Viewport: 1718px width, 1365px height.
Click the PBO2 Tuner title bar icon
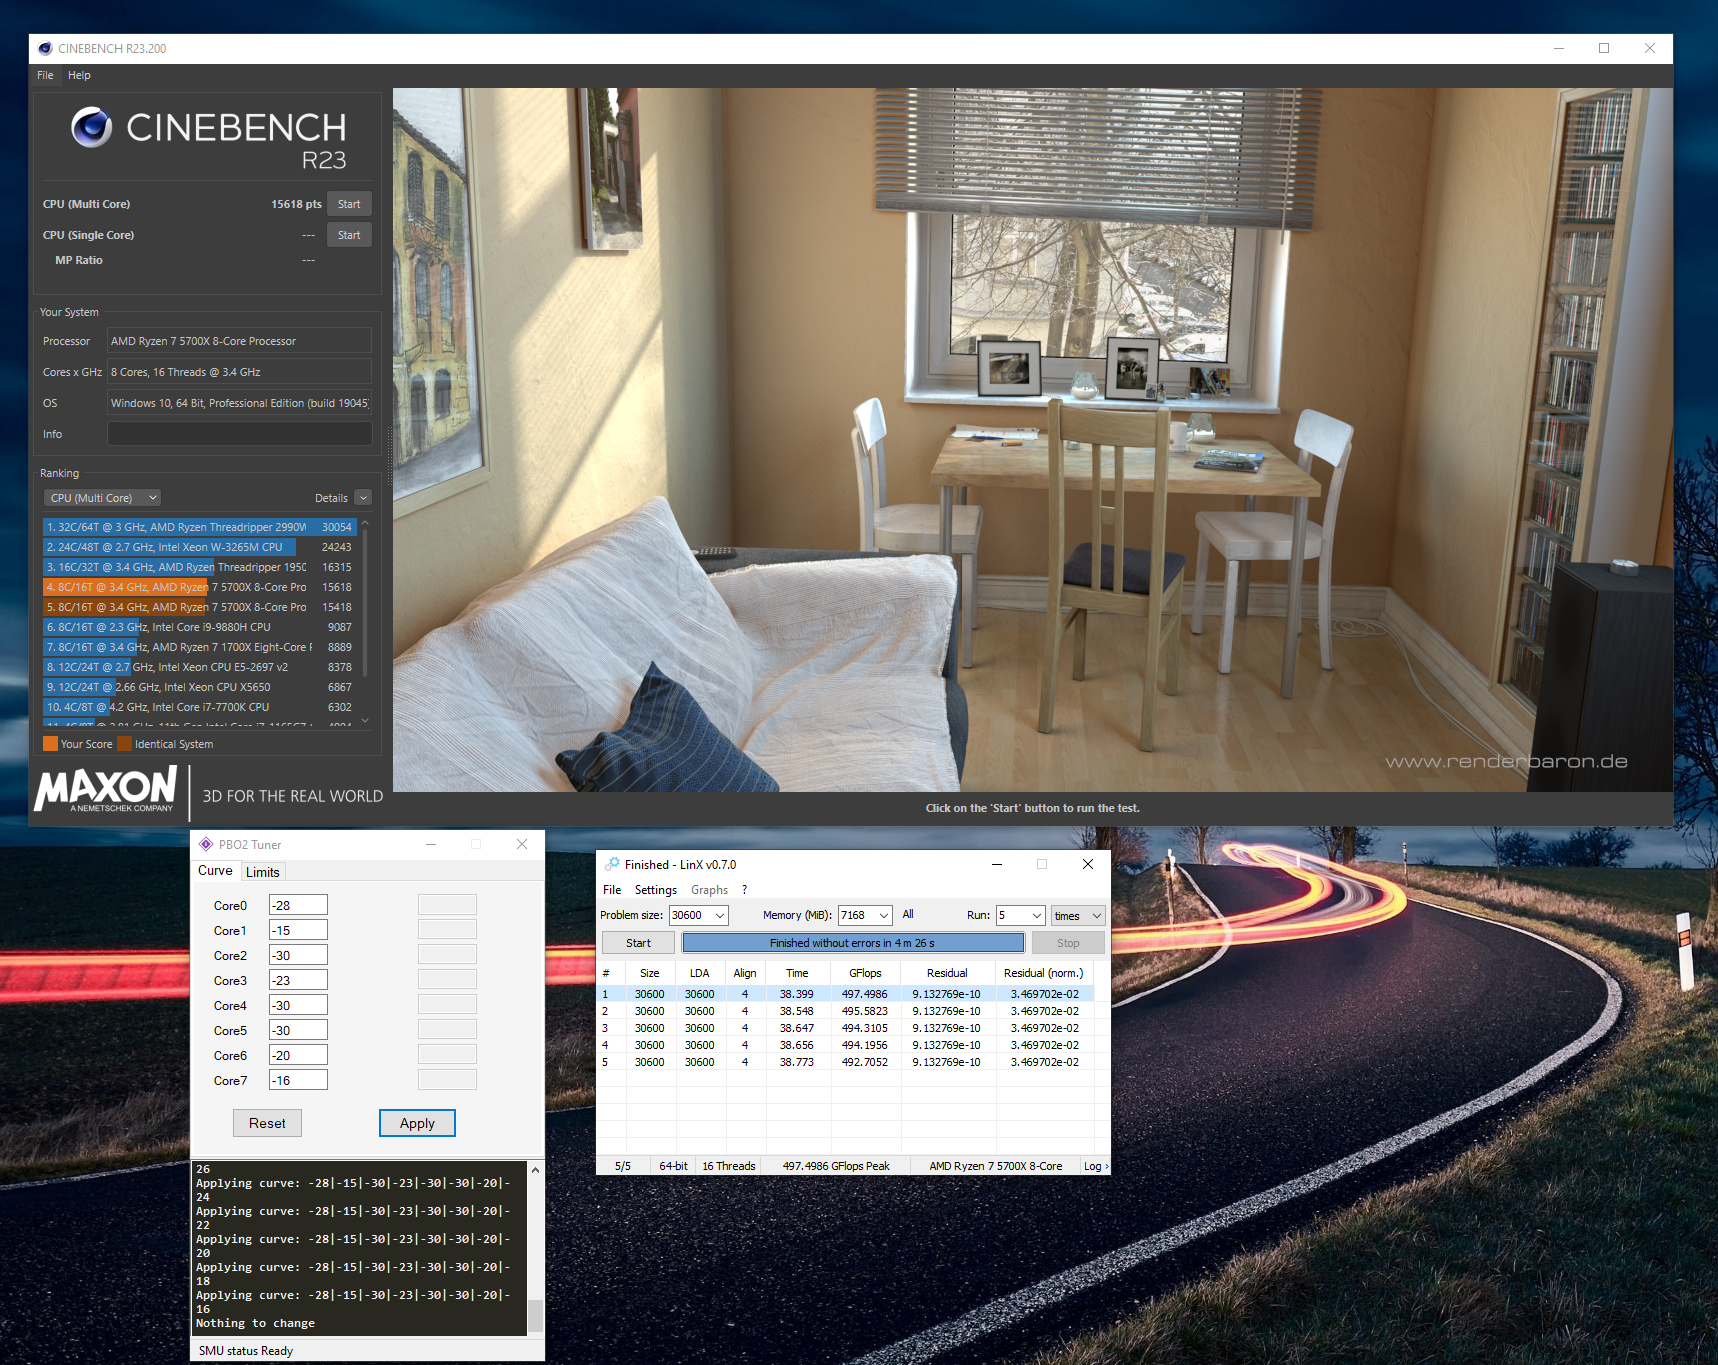[206, 844]
